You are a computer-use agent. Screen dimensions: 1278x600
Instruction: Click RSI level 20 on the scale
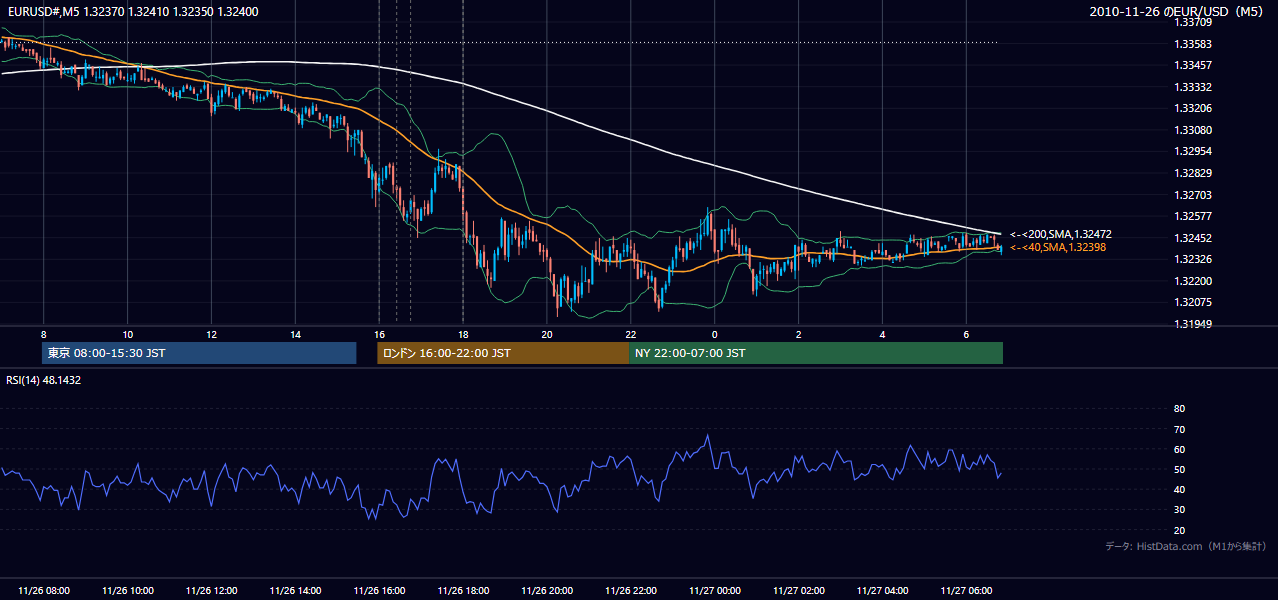(1179, 530)
